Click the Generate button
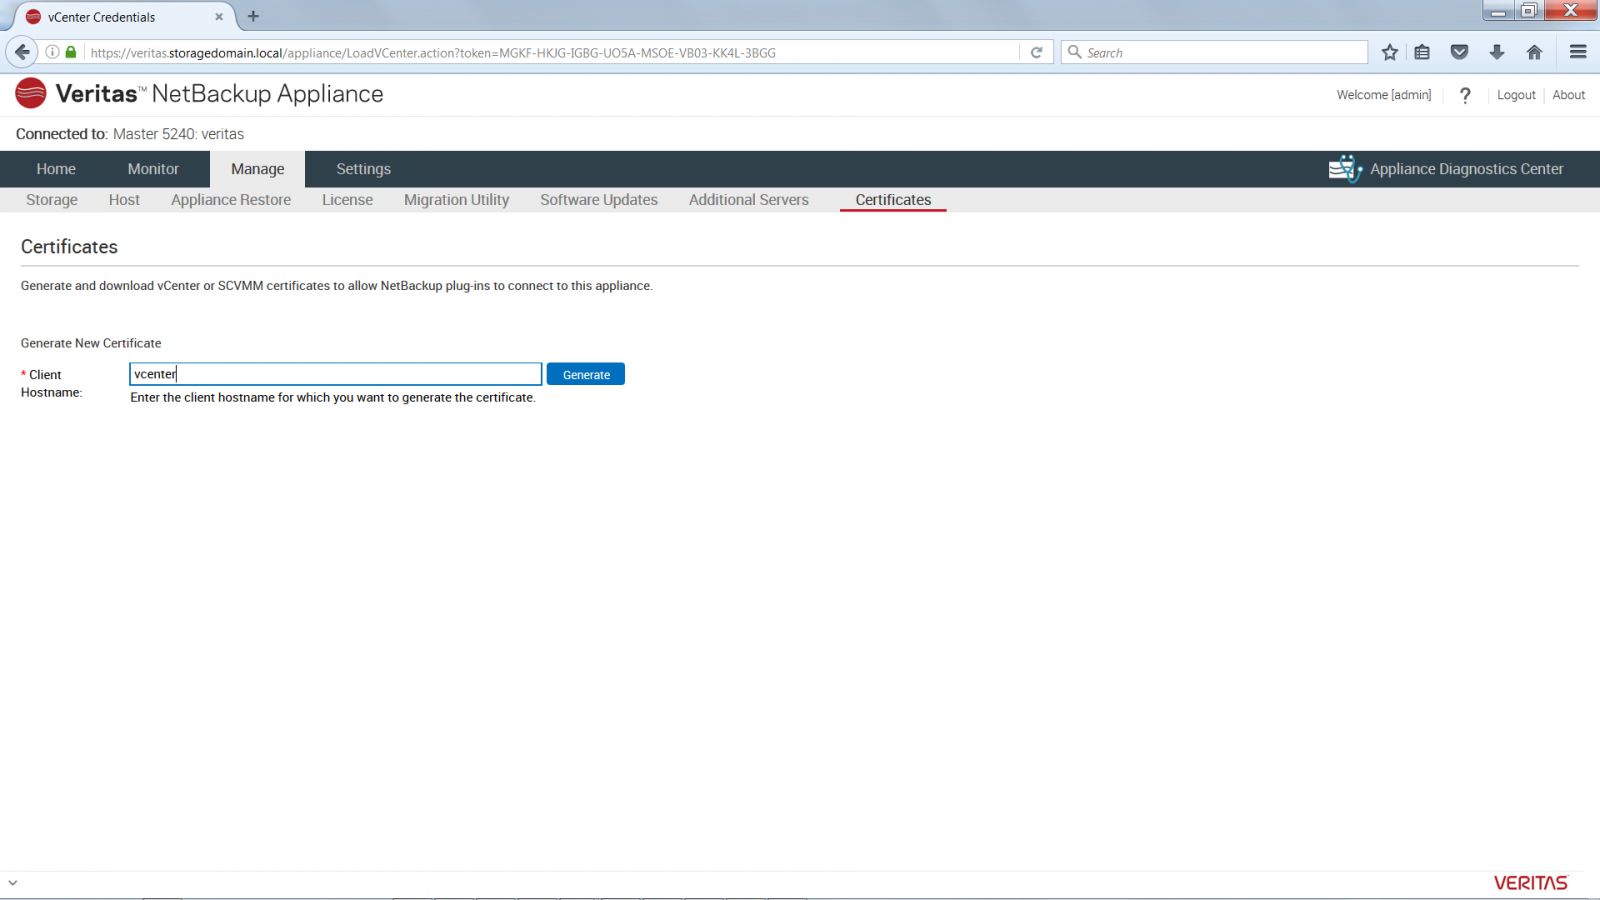The image size is (1600, 900). tap(586, 374)
